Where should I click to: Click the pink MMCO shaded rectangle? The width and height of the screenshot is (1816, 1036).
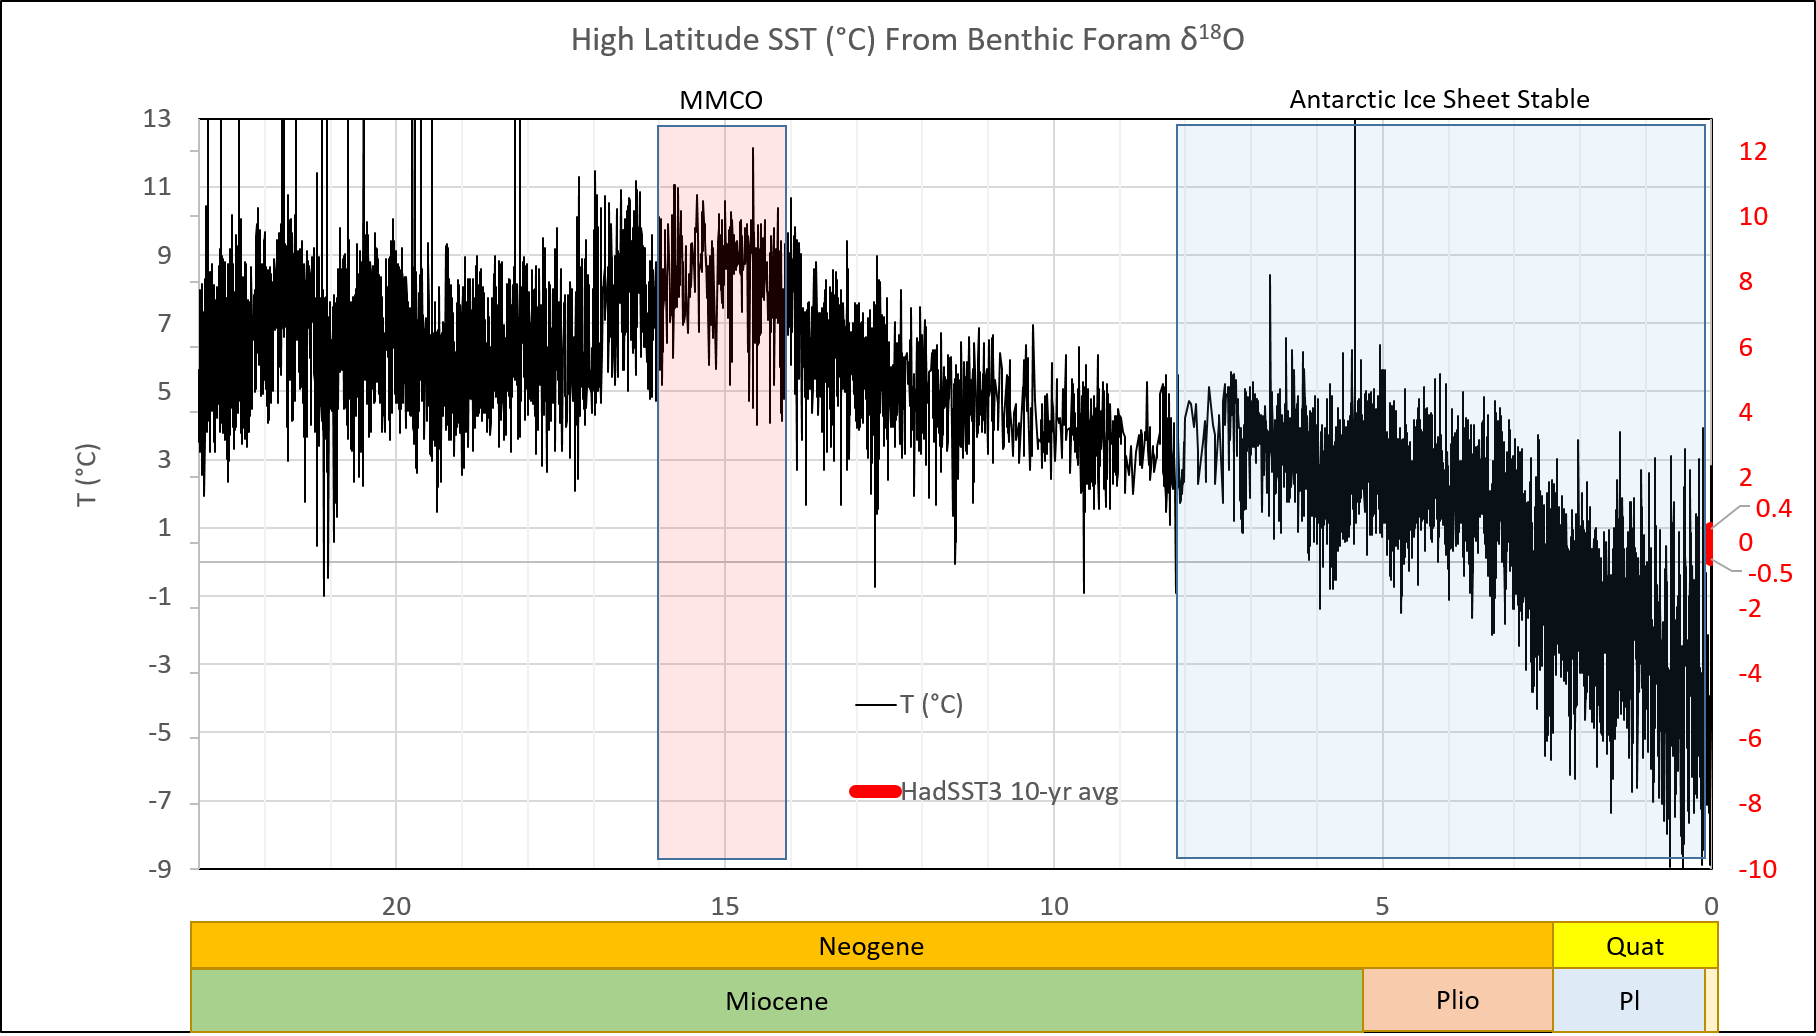point(721,600)
